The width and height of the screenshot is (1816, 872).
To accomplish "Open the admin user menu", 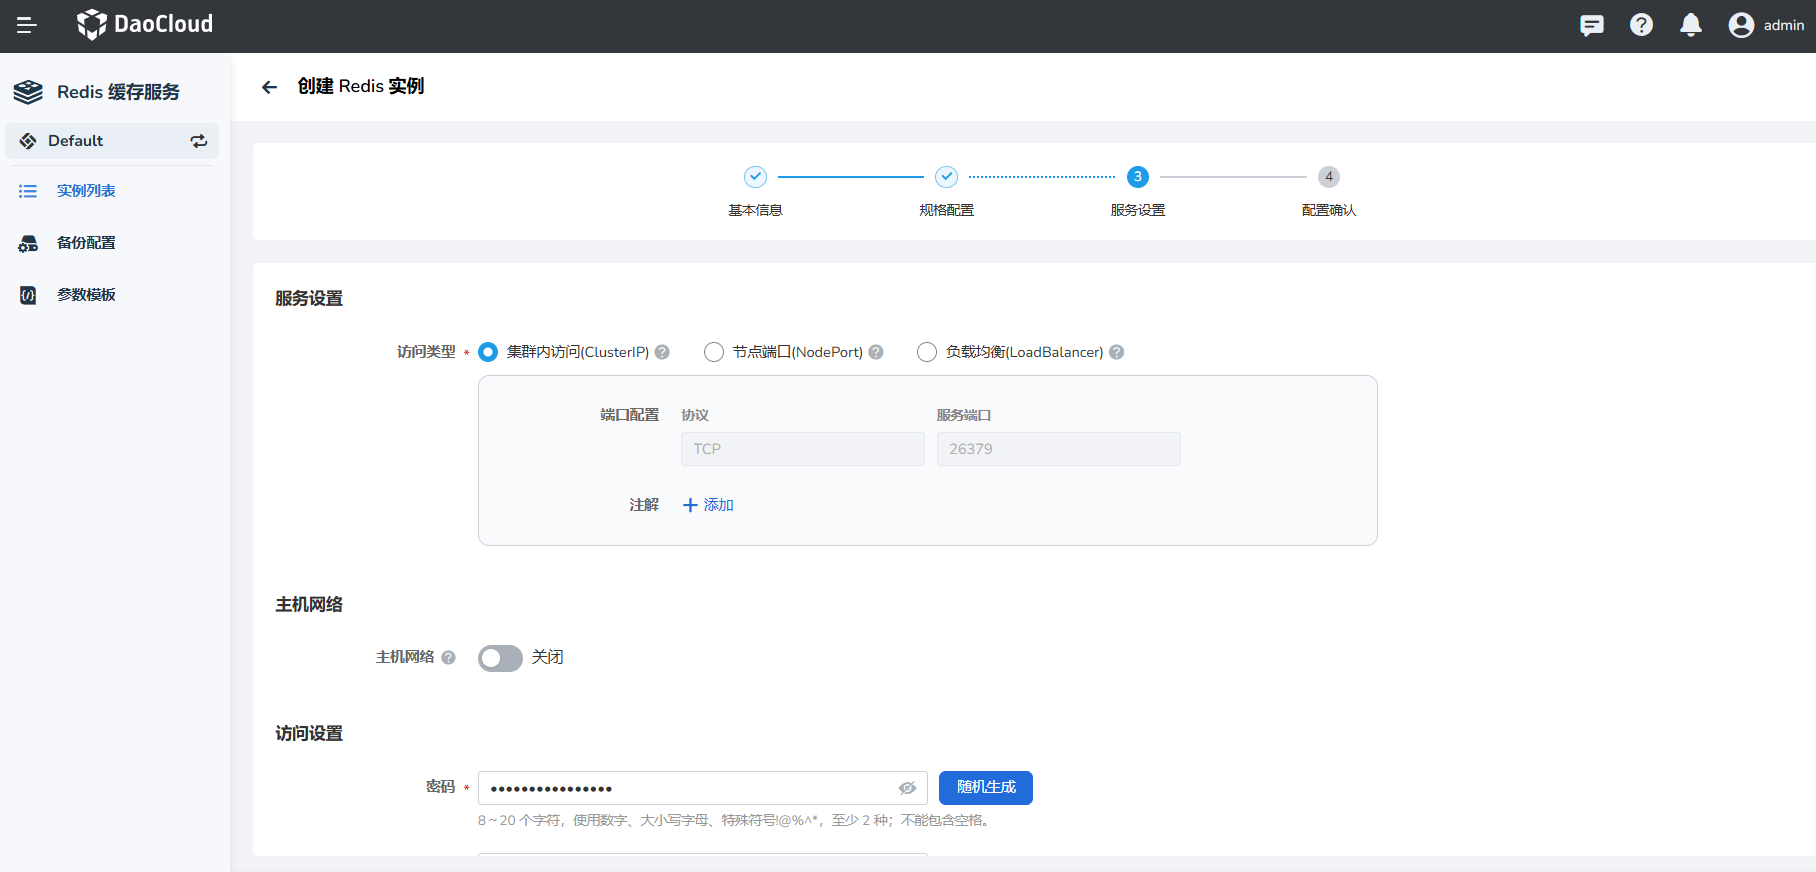I will (1766, 25).
